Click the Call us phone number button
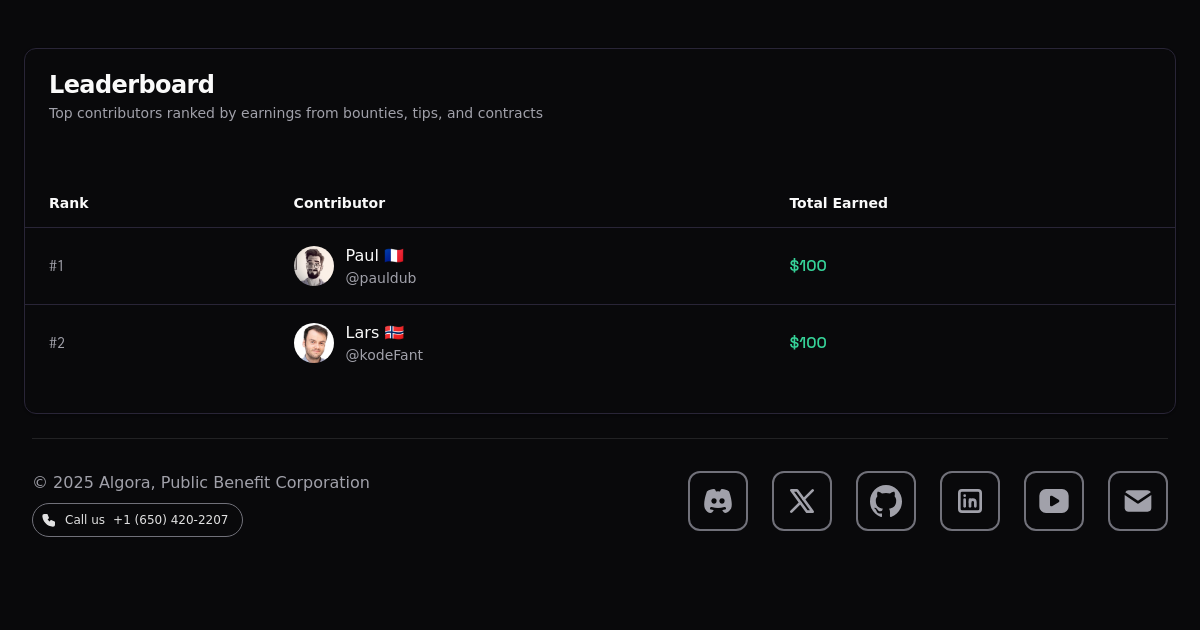The image size is (1200, 630). pyautogui.click(x=137, y=519)
